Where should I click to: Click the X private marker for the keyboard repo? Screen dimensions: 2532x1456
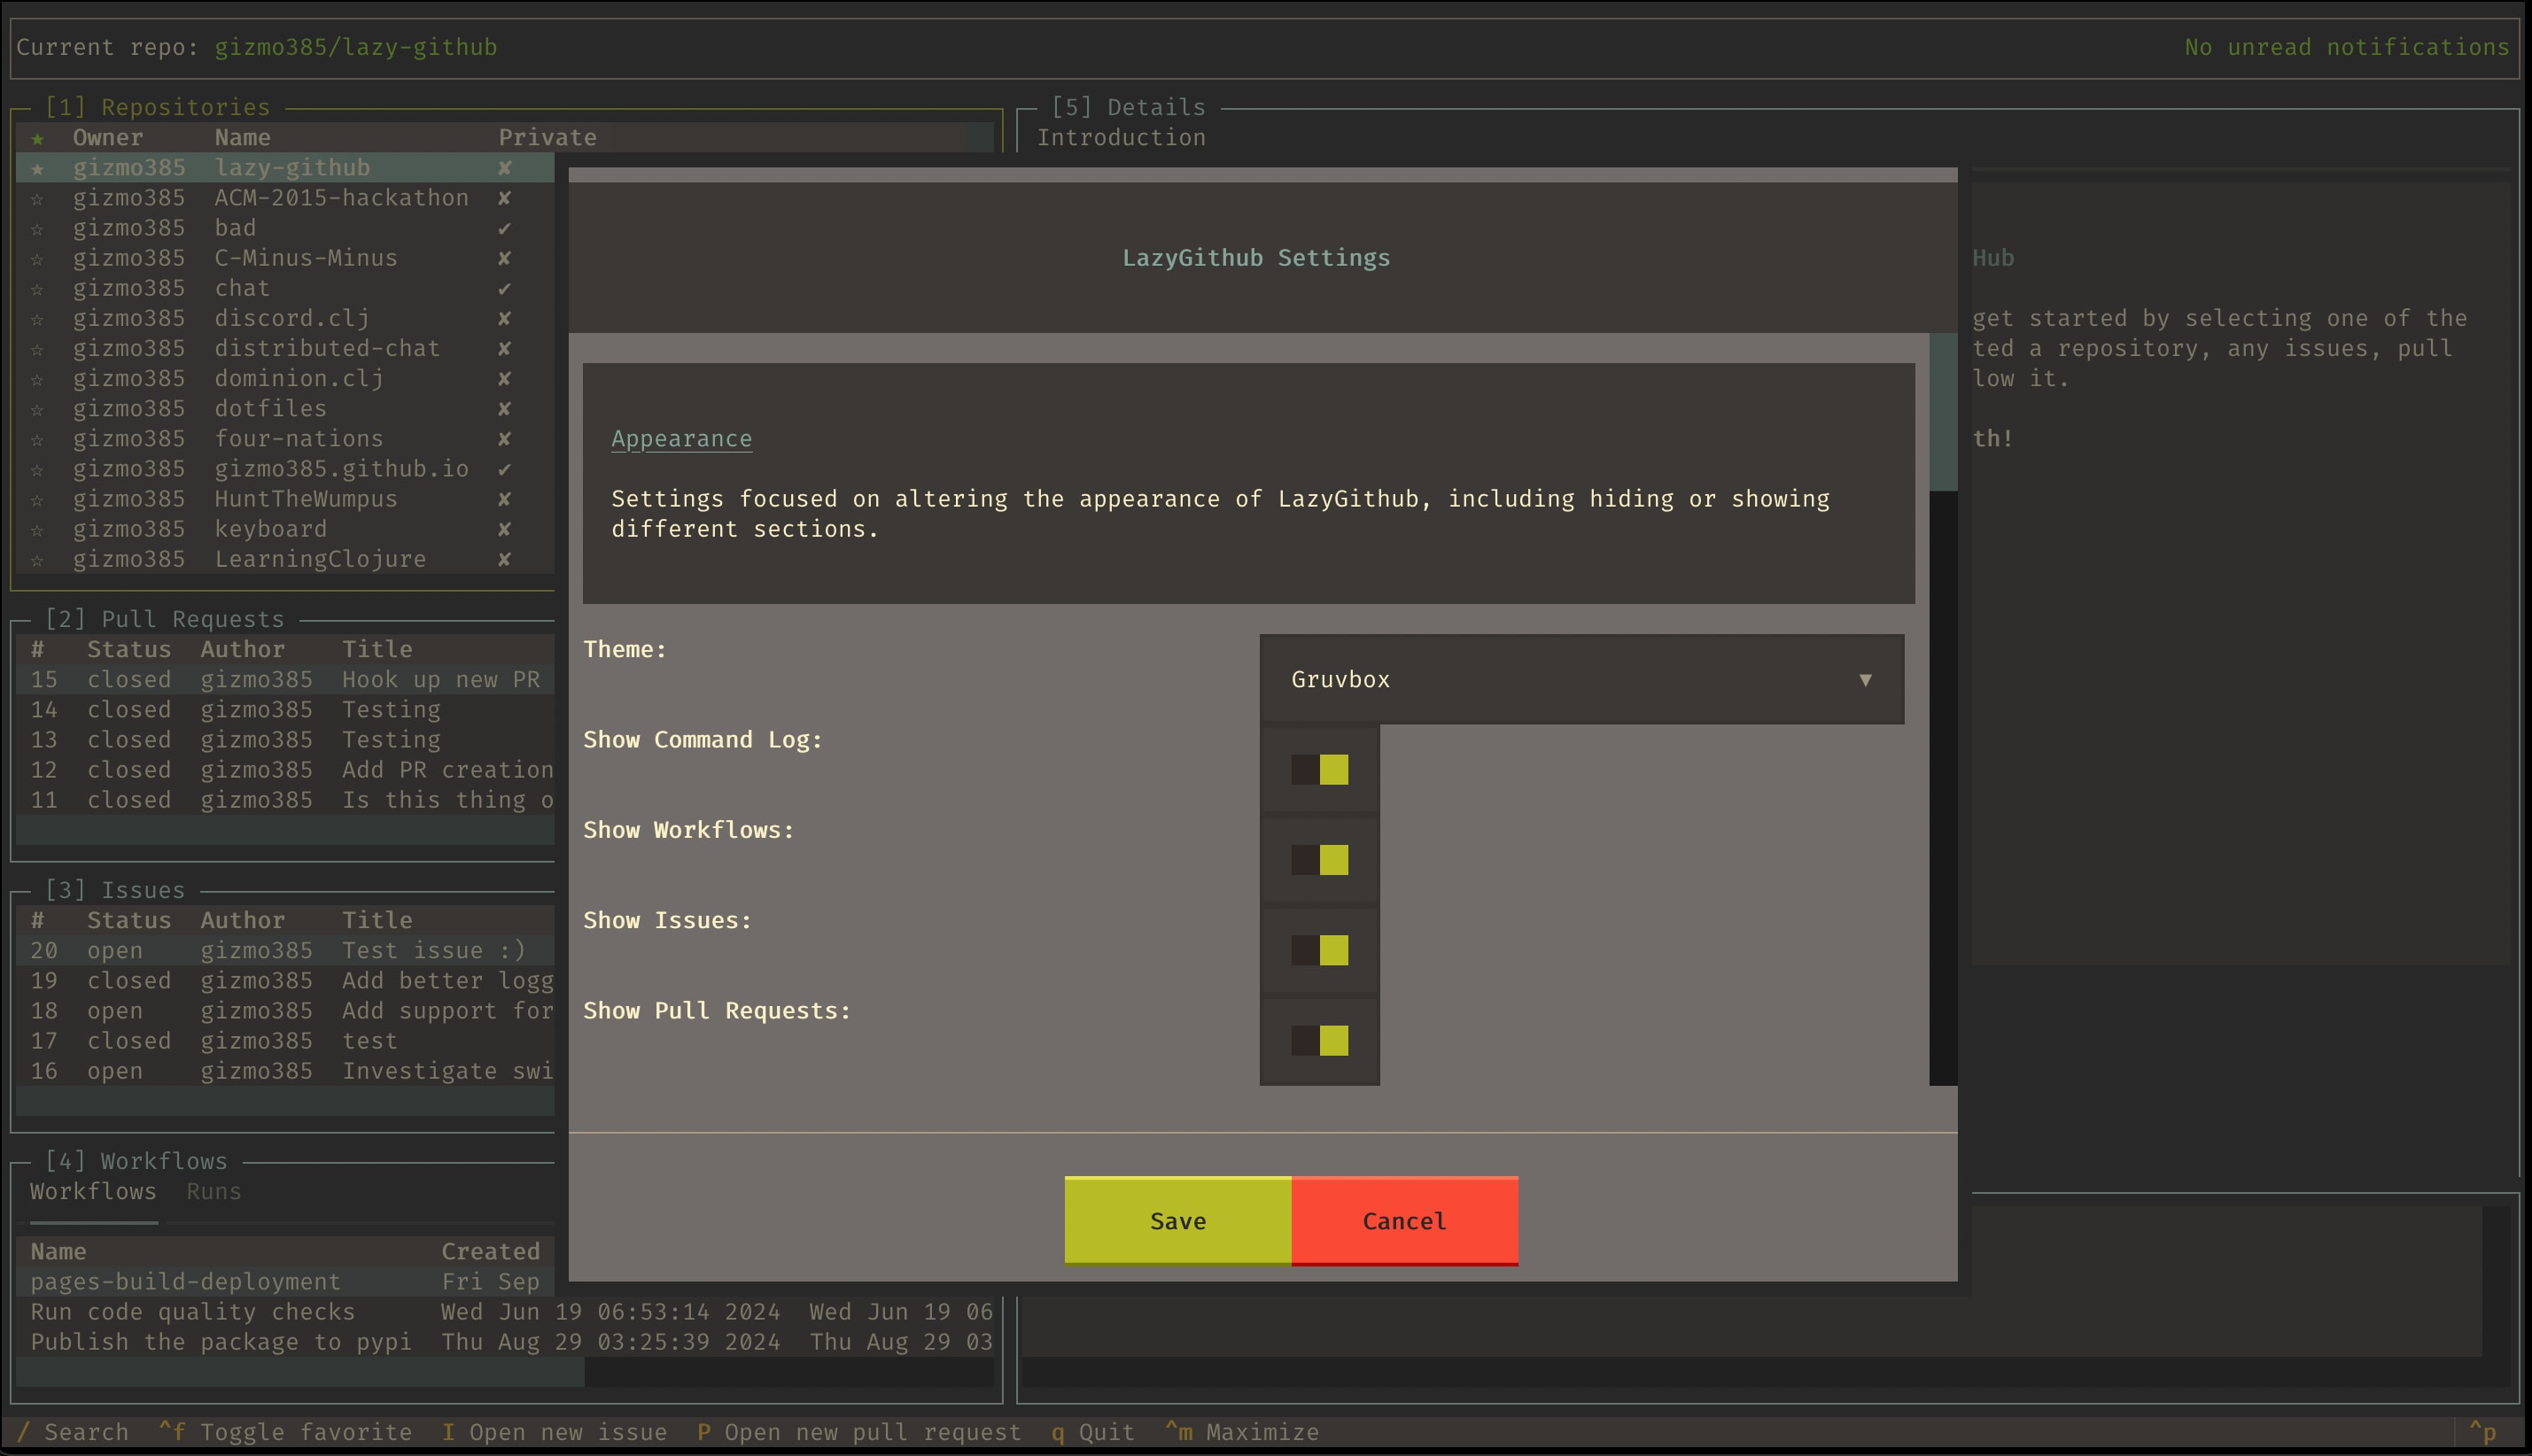[x=505, y=528]
